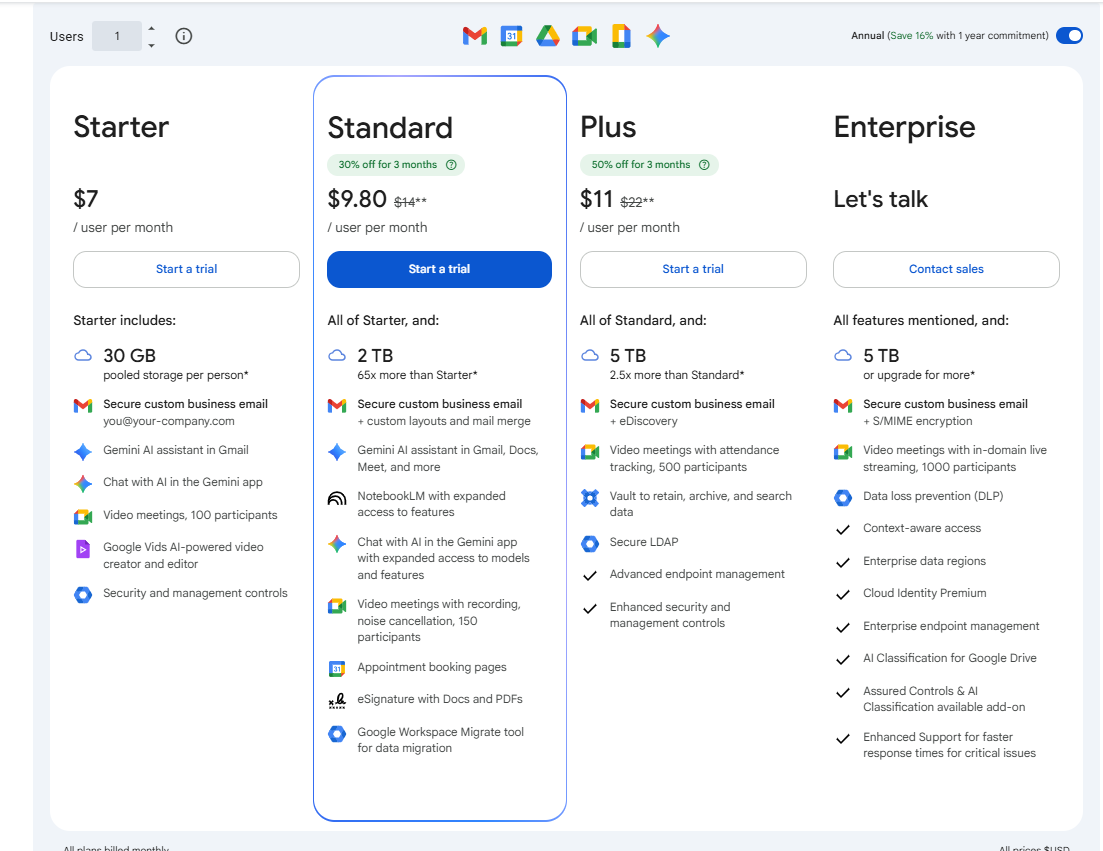Click Gmail icon beside custom layouts and mail merge
This screenshot has width=1103, height=851.
(x=337, y=406)
